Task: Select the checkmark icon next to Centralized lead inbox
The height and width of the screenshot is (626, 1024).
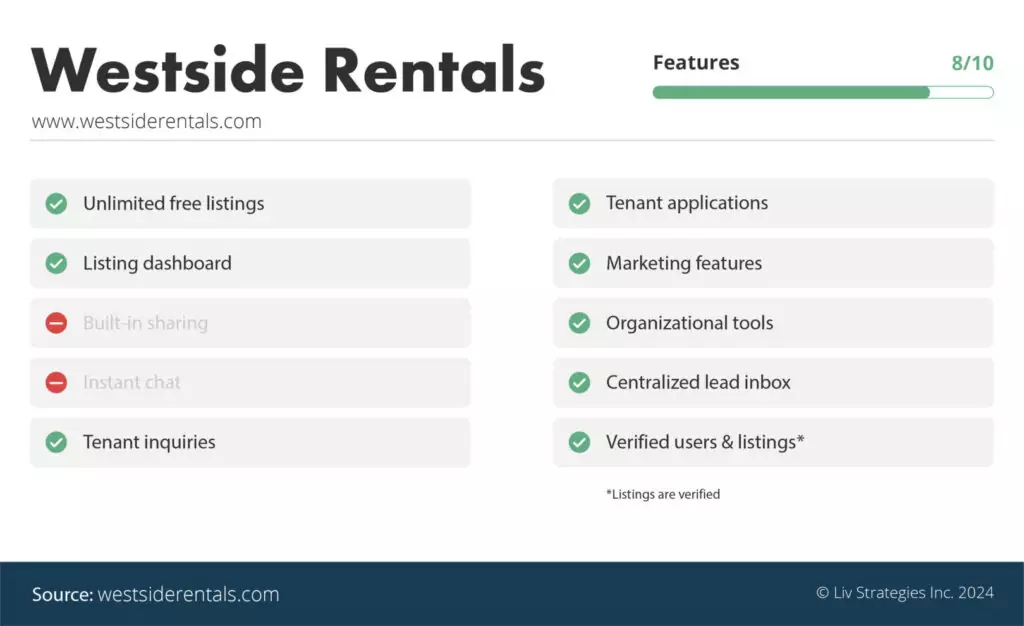Action: pos(579,382)
